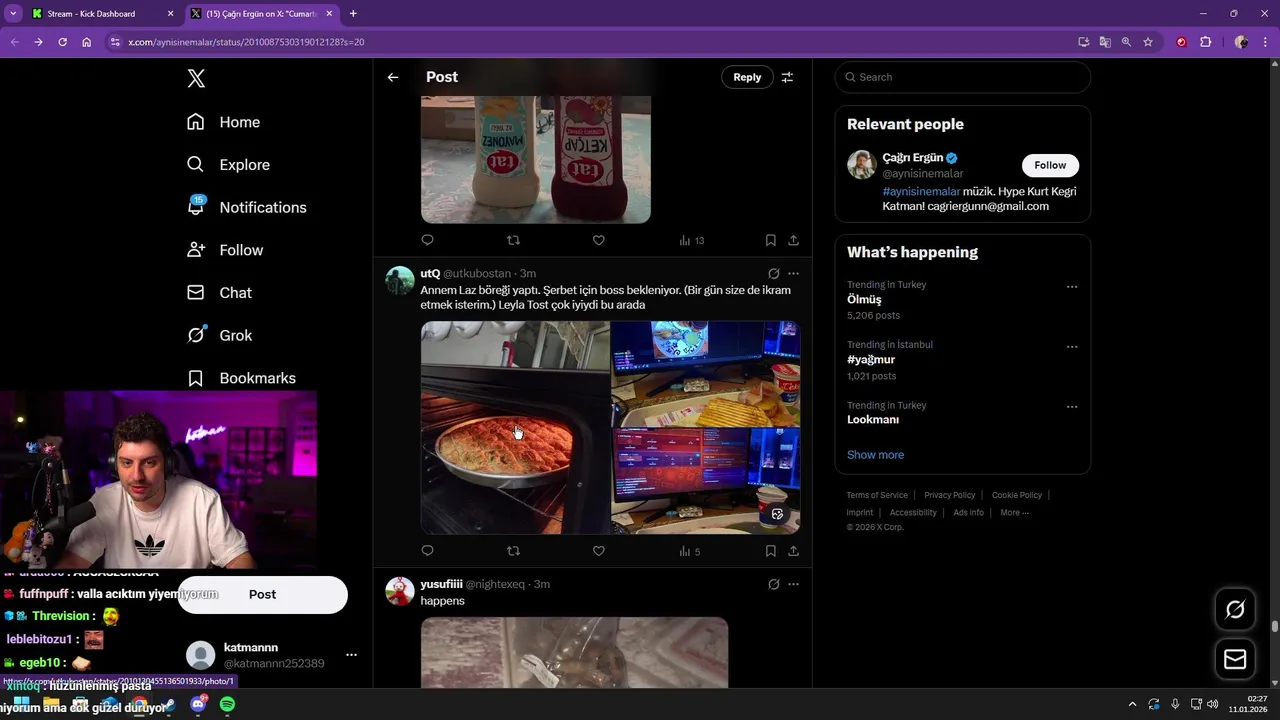Open more options for Lookmanı trend
The width and height of the screenshot is (1280, 720).
(1072, 407)
